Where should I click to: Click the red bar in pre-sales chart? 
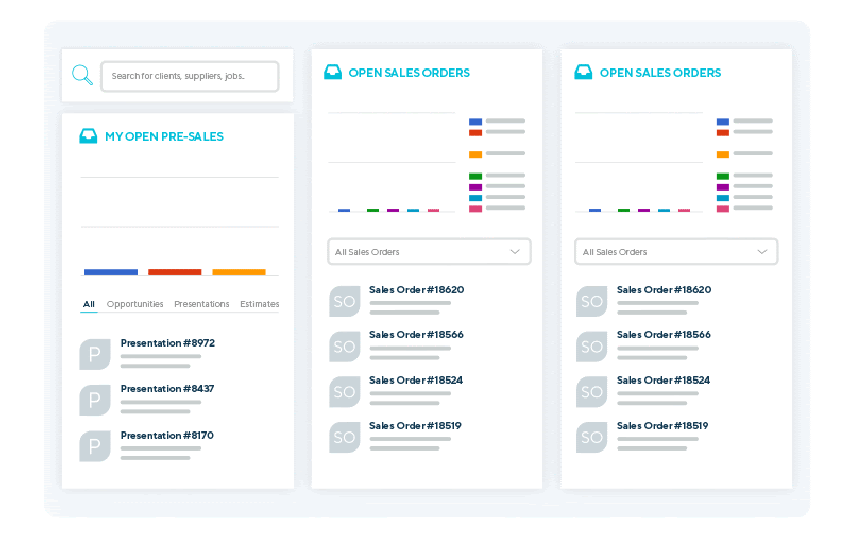point(175,272)
